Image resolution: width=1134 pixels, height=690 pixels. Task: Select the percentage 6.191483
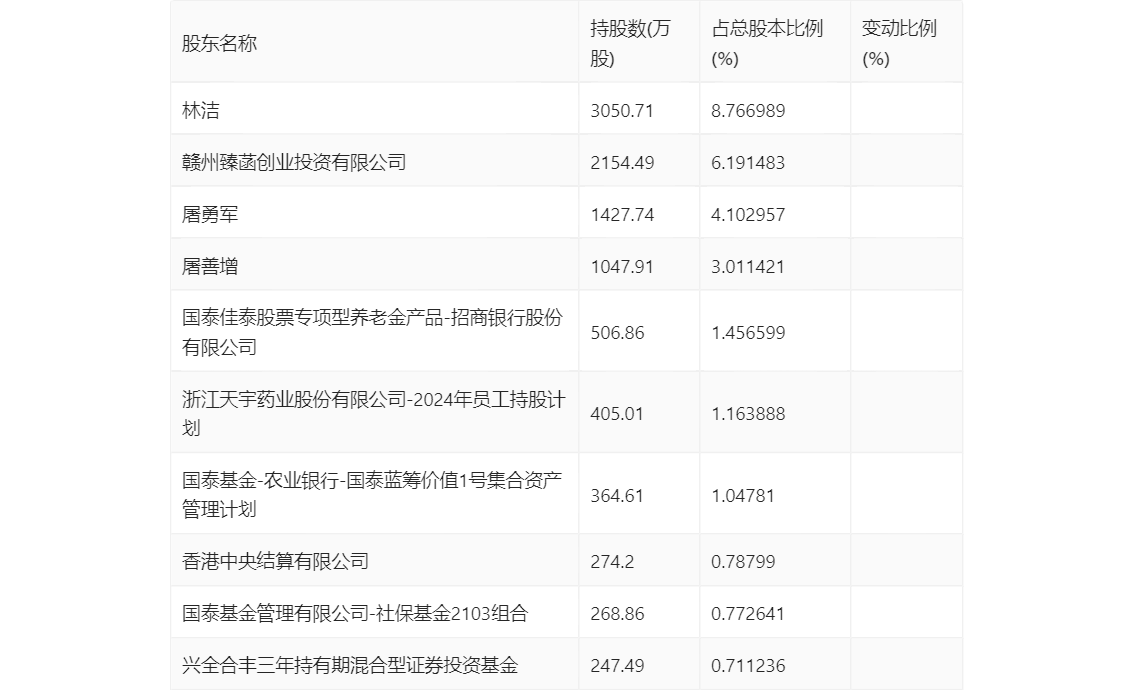tap(748, 163)
